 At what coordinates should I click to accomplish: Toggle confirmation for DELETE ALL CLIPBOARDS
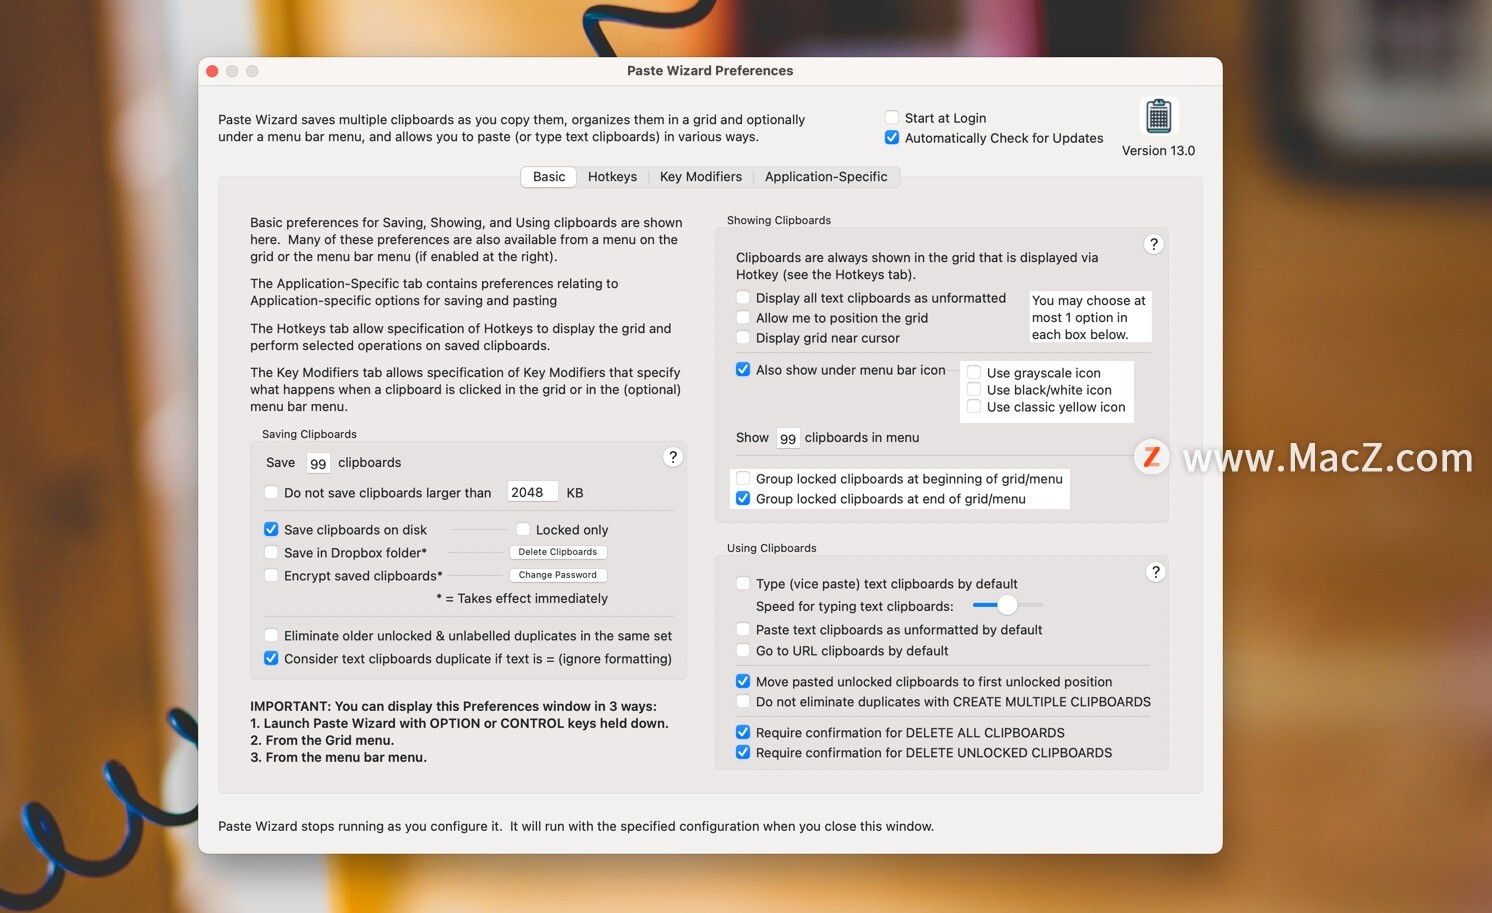tap(743, 732)
